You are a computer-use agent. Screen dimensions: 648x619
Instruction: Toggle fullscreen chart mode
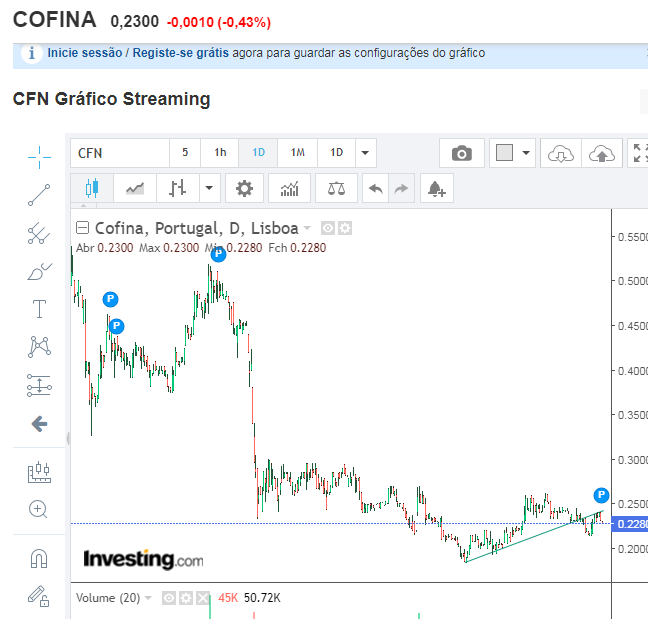point(639,153)
